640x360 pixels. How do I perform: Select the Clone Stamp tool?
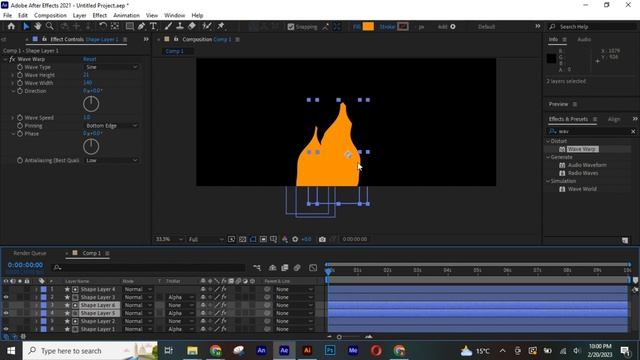pos(180,27)
